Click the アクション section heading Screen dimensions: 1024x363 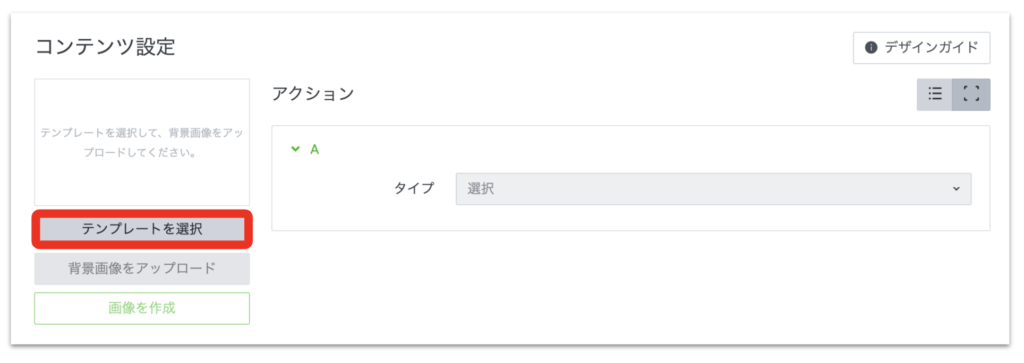pos(313,94)
